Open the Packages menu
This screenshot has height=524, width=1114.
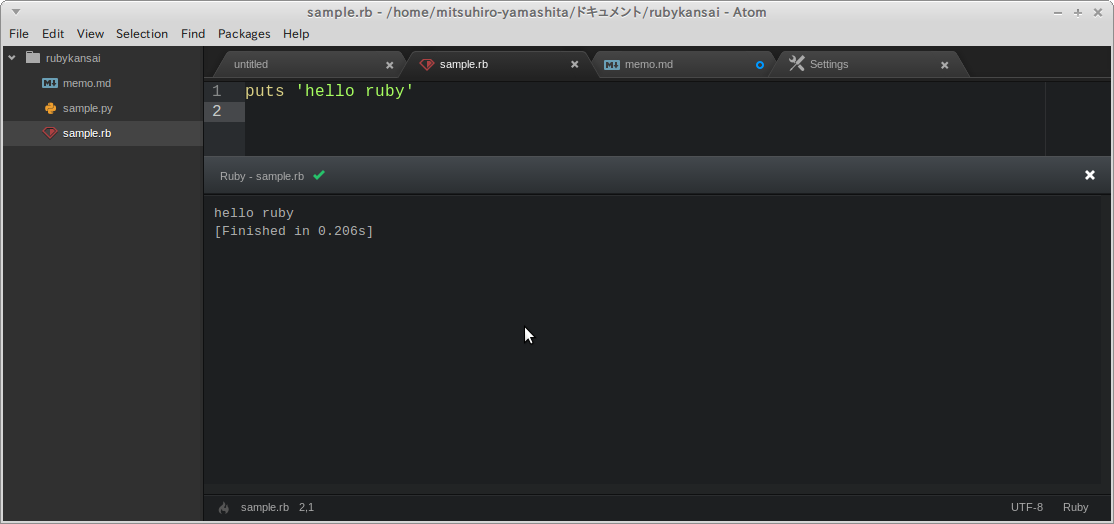point(244,33)
